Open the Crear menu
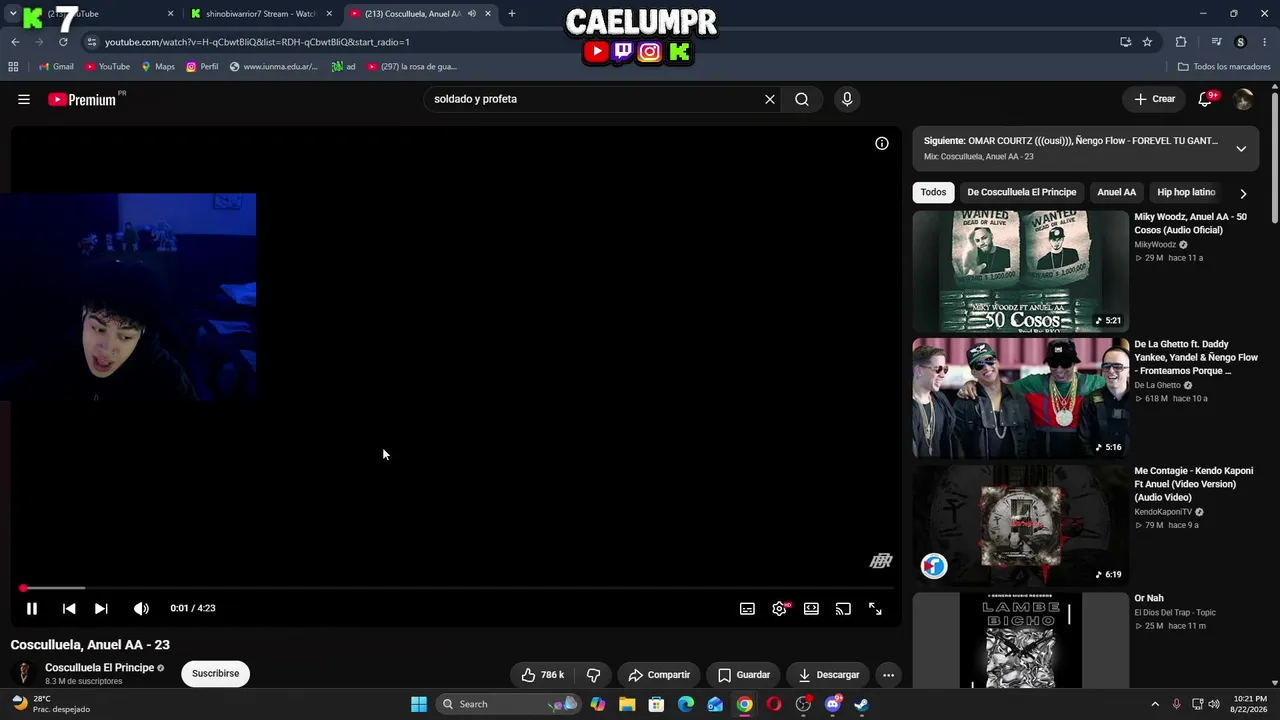 point(1154,99)
